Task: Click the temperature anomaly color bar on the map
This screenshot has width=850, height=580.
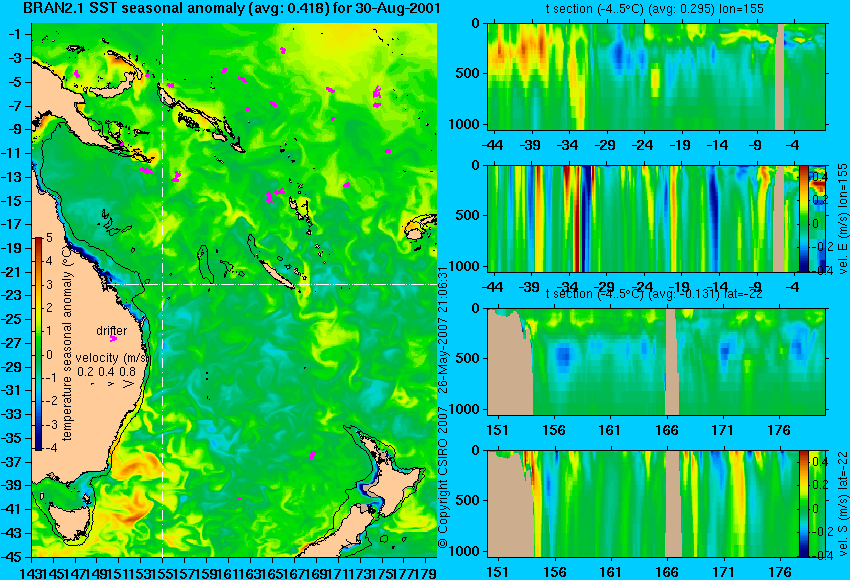Action: click(x=39, y=344)
